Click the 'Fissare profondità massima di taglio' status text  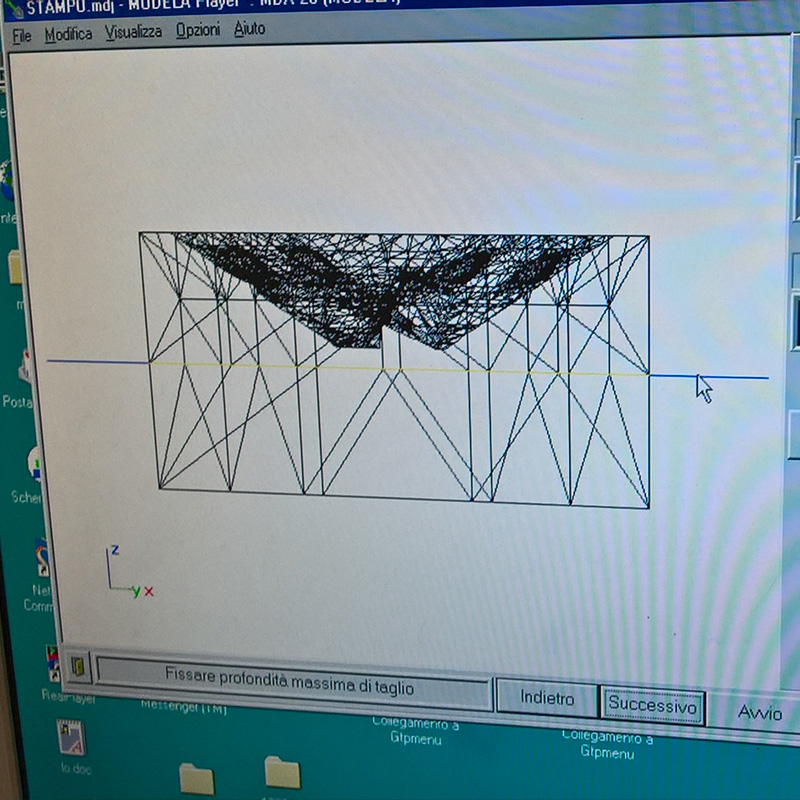[289, 682]
